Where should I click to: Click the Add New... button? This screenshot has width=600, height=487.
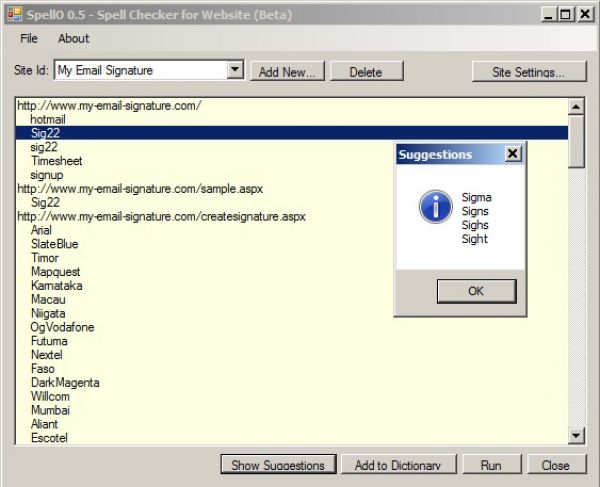[287, 72]
